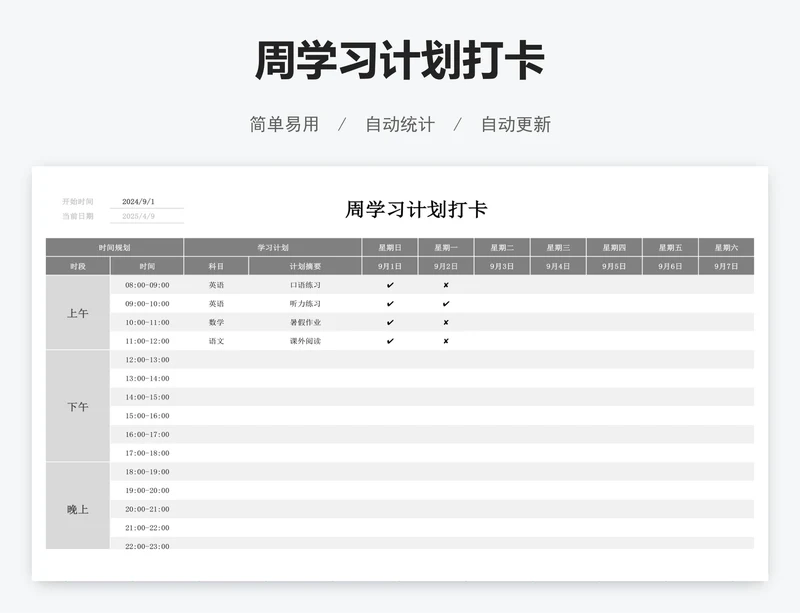Toggle the 9月1日 checkmark for 暑假作业
Screen dimensions: 800x613
point(390,322)
